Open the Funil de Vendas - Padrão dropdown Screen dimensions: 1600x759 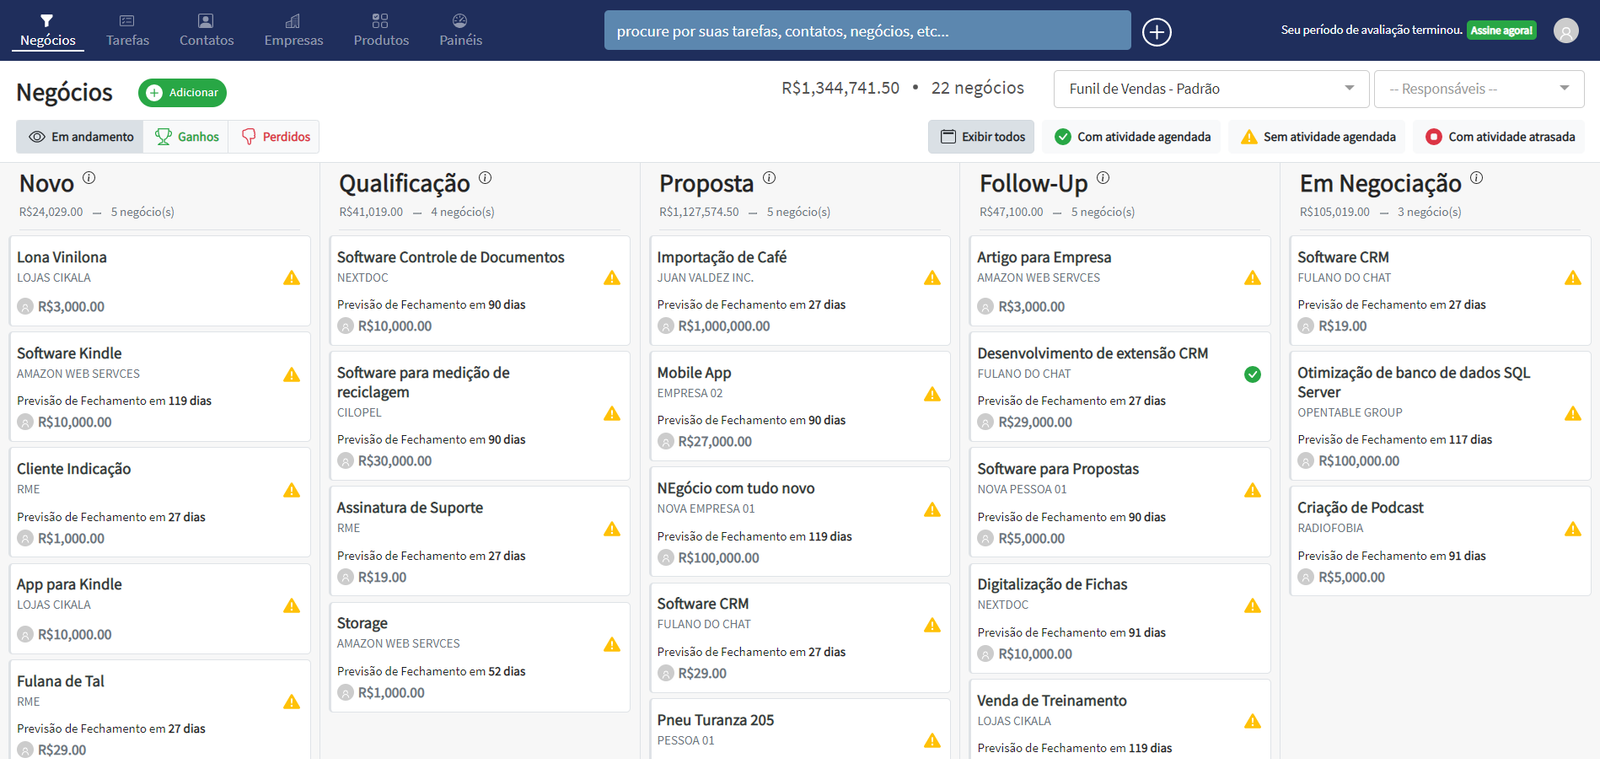pos(1211,89)
